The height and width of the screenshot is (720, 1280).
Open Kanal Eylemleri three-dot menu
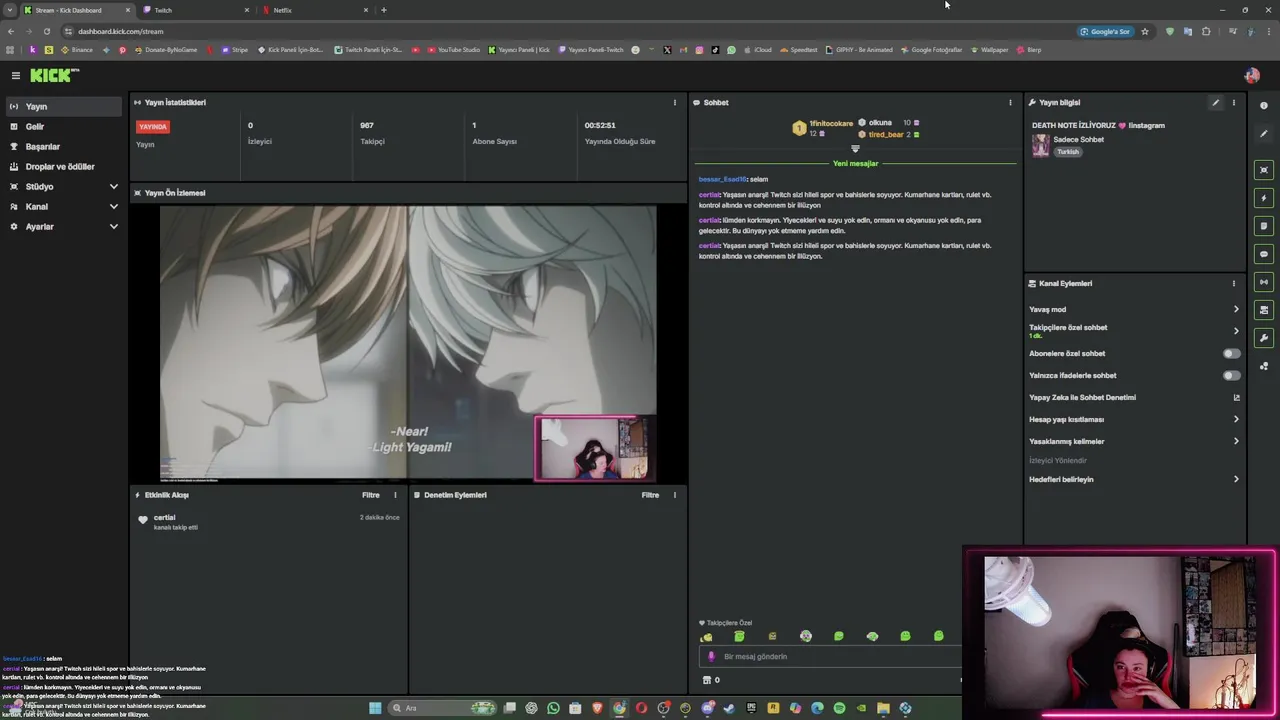pyautogui.click(x=1233, y=283)
